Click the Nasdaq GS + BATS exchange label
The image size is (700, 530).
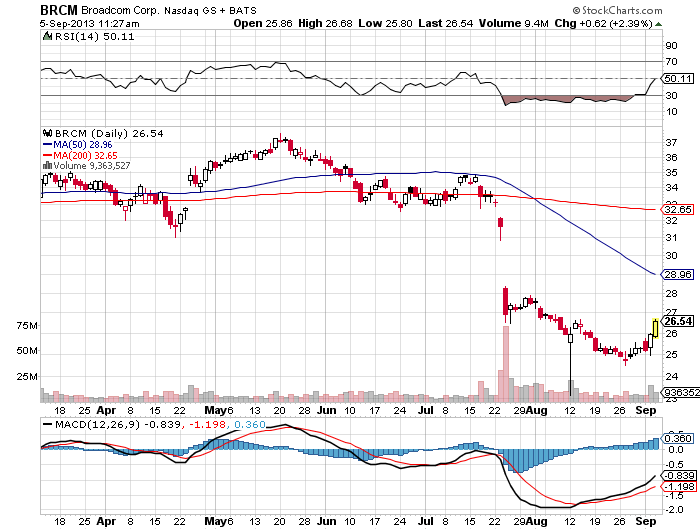click(210, 11)
